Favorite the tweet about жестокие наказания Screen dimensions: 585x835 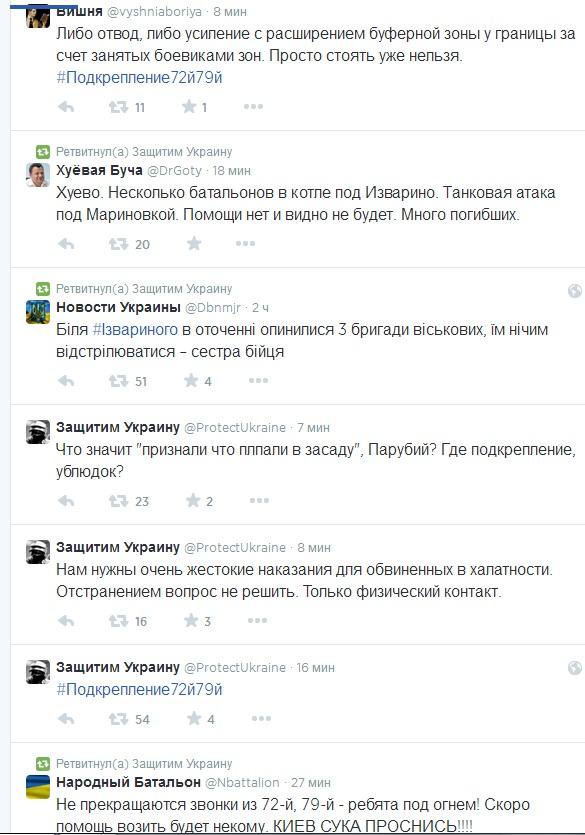point(191,620)
